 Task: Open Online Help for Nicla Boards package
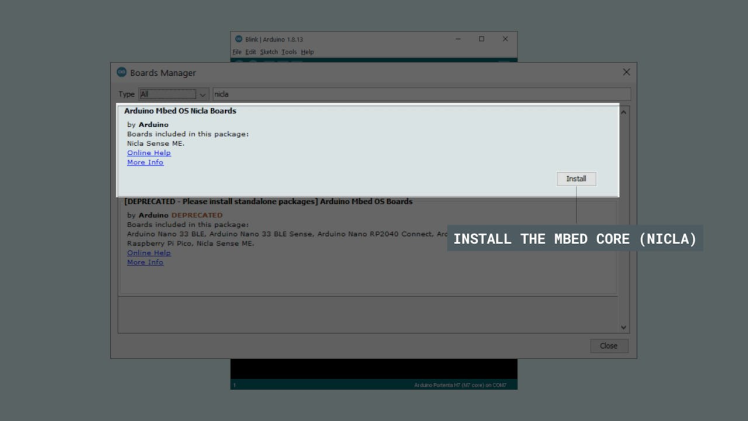[x=149, y=153]
